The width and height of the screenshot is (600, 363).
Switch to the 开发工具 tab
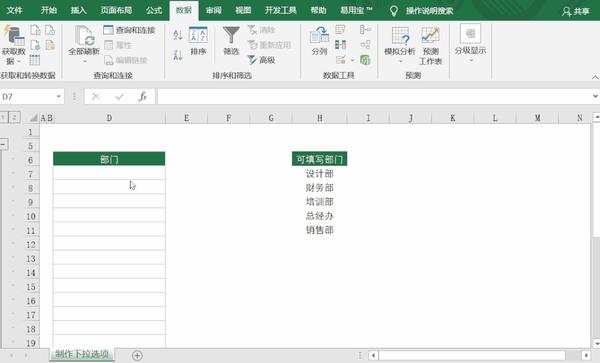tap(281, 10)
